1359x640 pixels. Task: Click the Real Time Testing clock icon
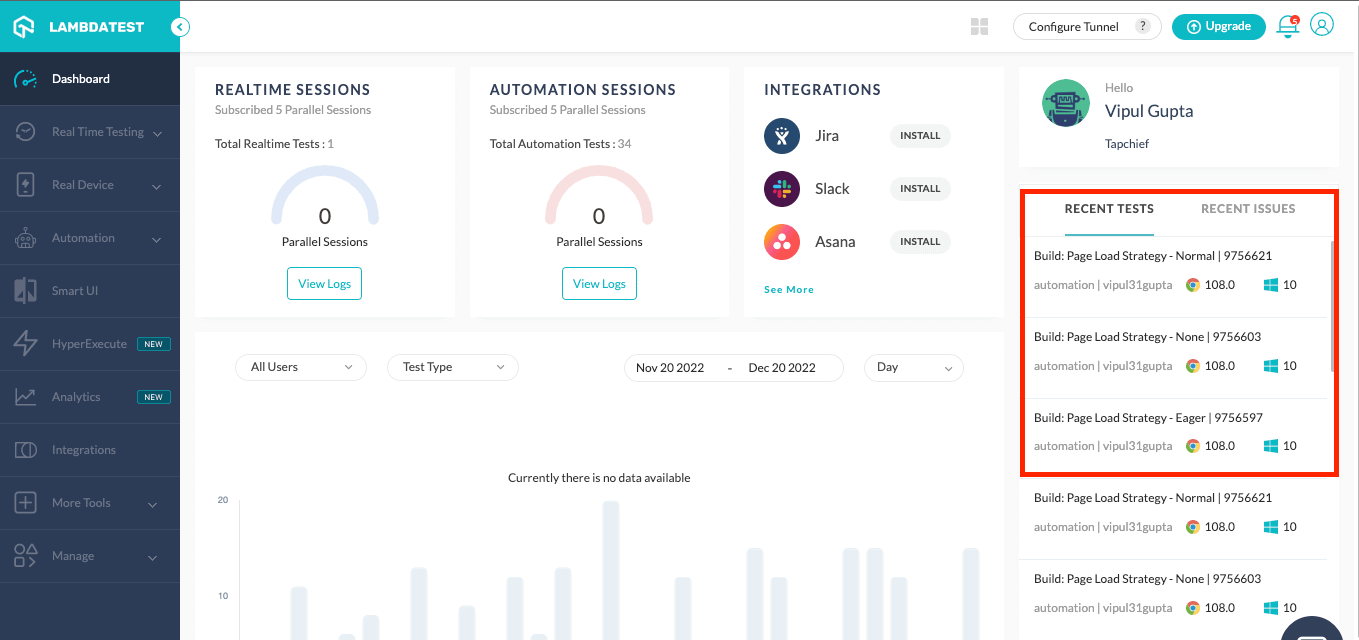(x=26, y=132)
